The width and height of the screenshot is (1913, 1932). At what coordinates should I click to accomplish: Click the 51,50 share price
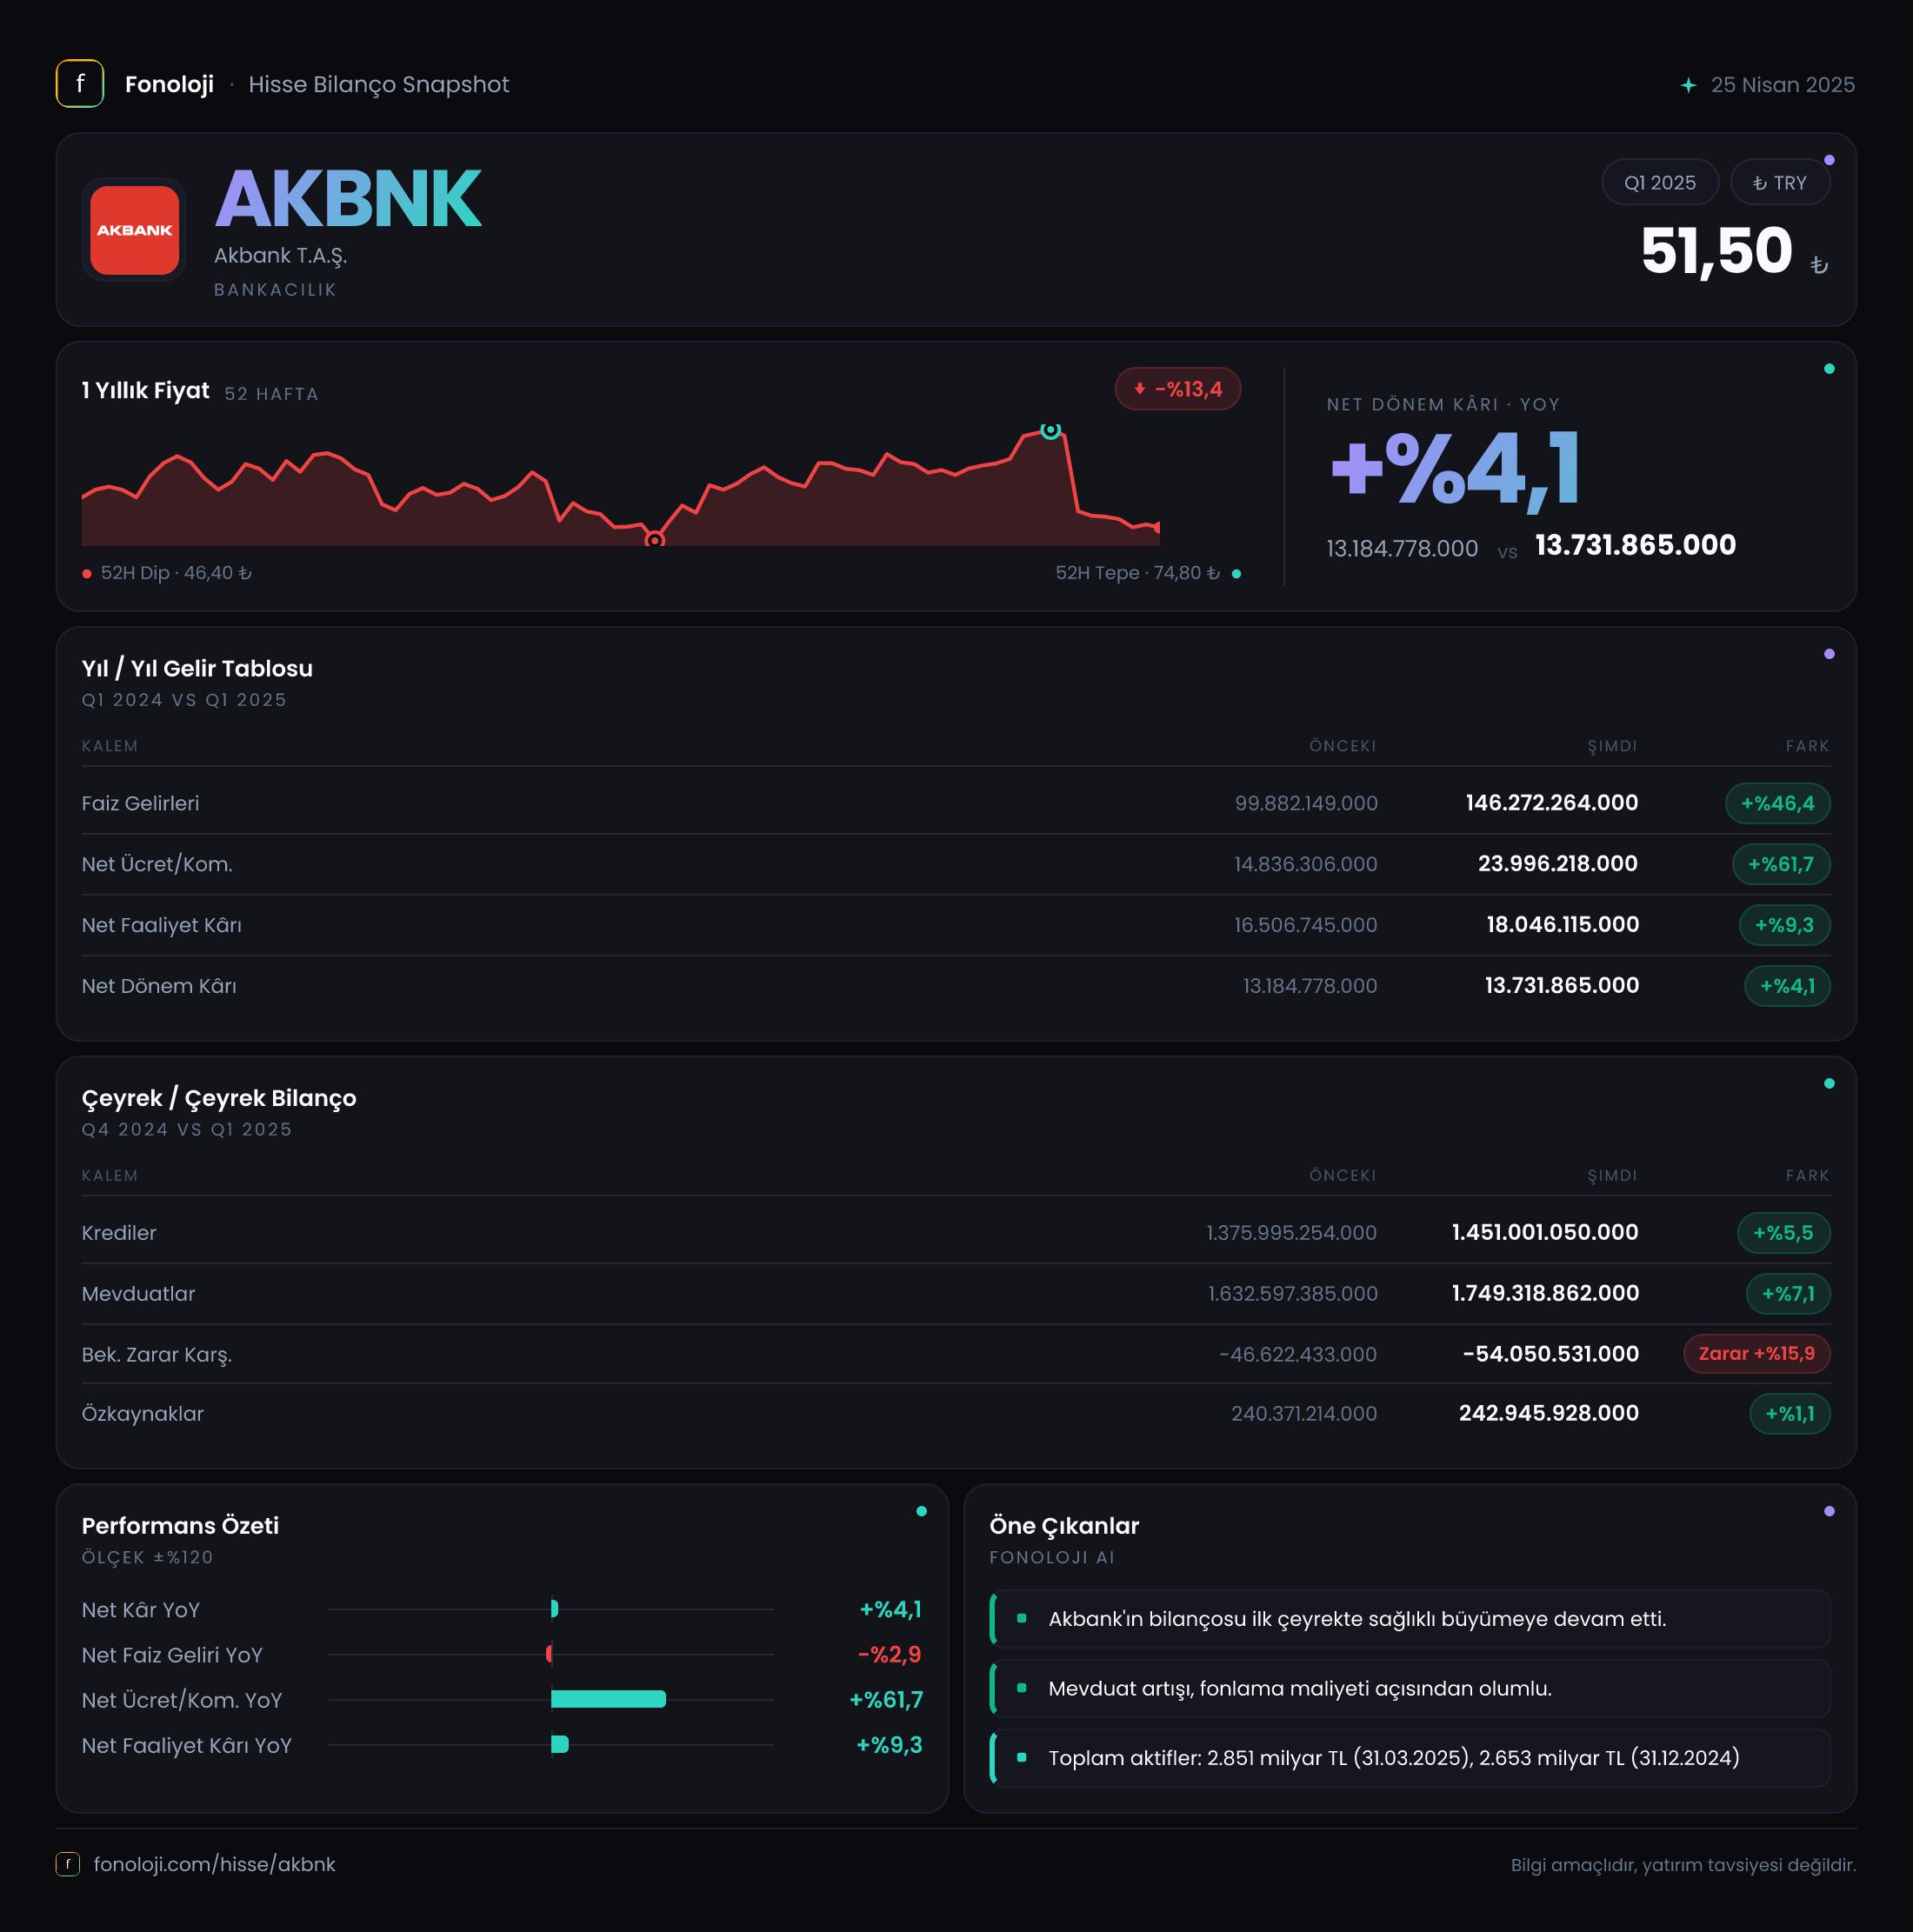point(1717,250)
